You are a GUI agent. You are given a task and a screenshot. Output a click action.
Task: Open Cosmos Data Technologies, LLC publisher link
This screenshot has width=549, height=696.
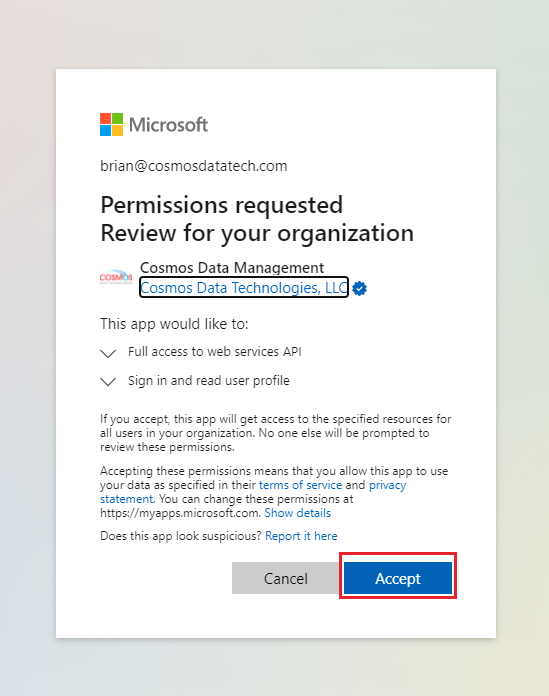coord(244,288)
